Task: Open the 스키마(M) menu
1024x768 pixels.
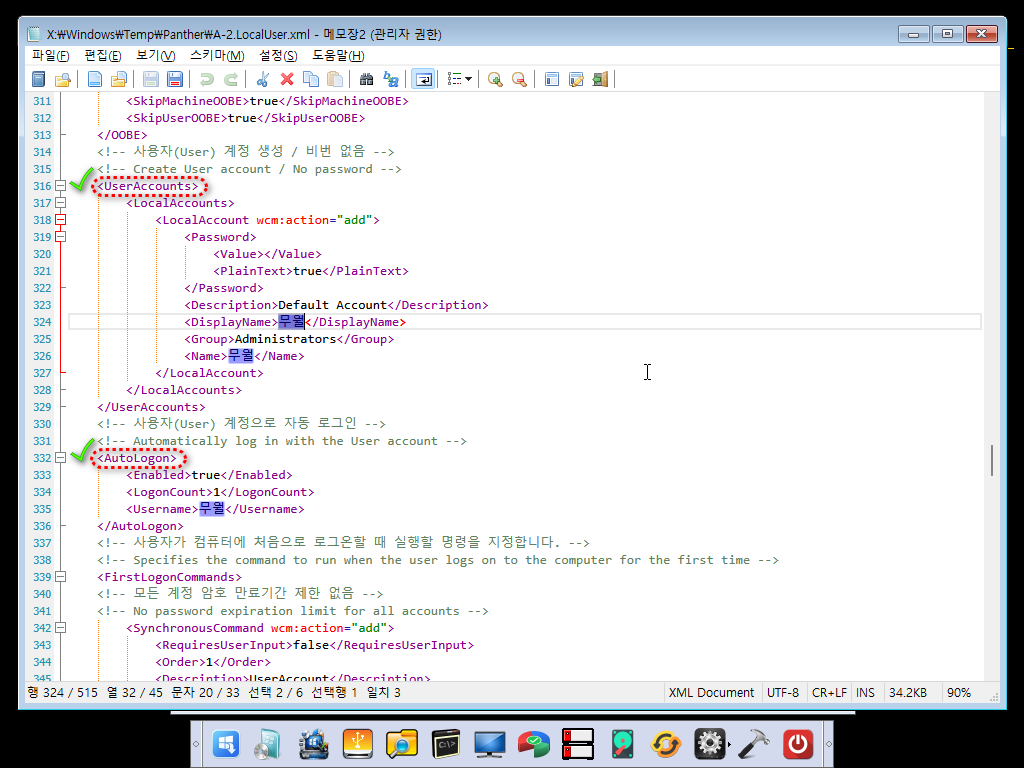Action: click(217, 56)
